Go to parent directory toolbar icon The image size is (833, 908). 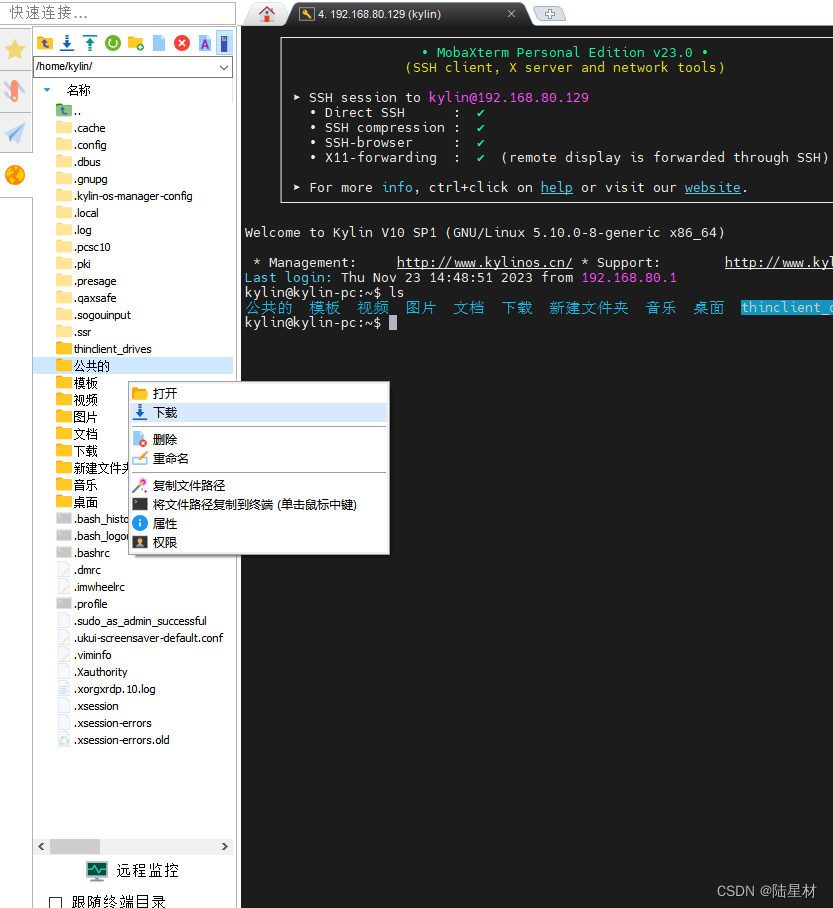pos(45,43)
